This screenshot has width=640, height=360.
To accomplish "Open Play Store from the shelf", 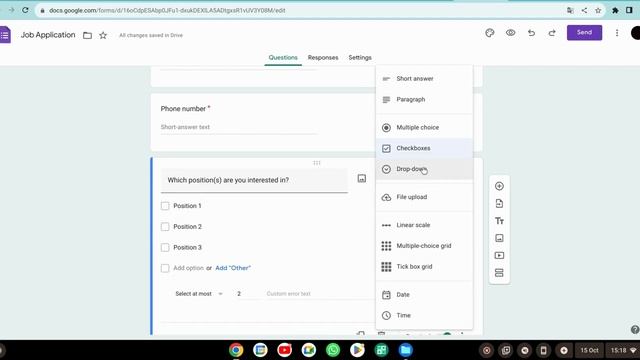I will [357, 350].
